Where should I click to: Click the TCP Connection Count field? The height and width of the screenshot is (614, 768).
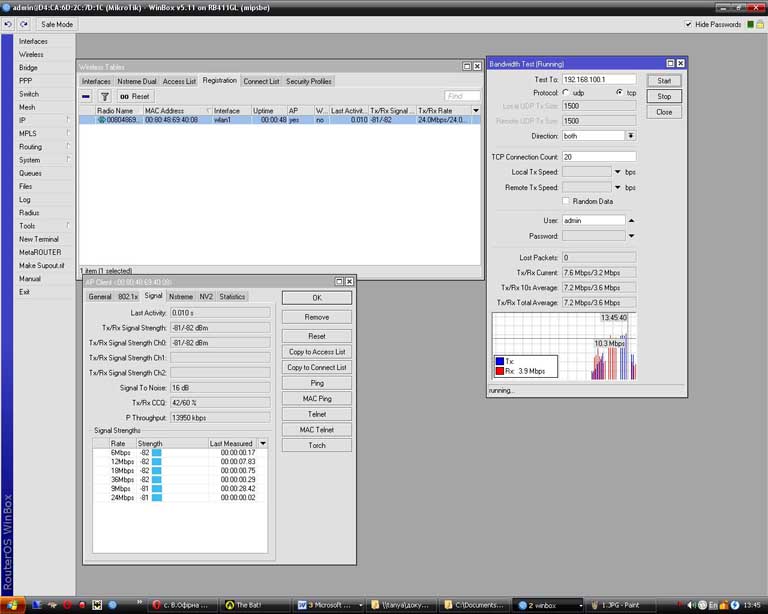click(x=599, y=157)
